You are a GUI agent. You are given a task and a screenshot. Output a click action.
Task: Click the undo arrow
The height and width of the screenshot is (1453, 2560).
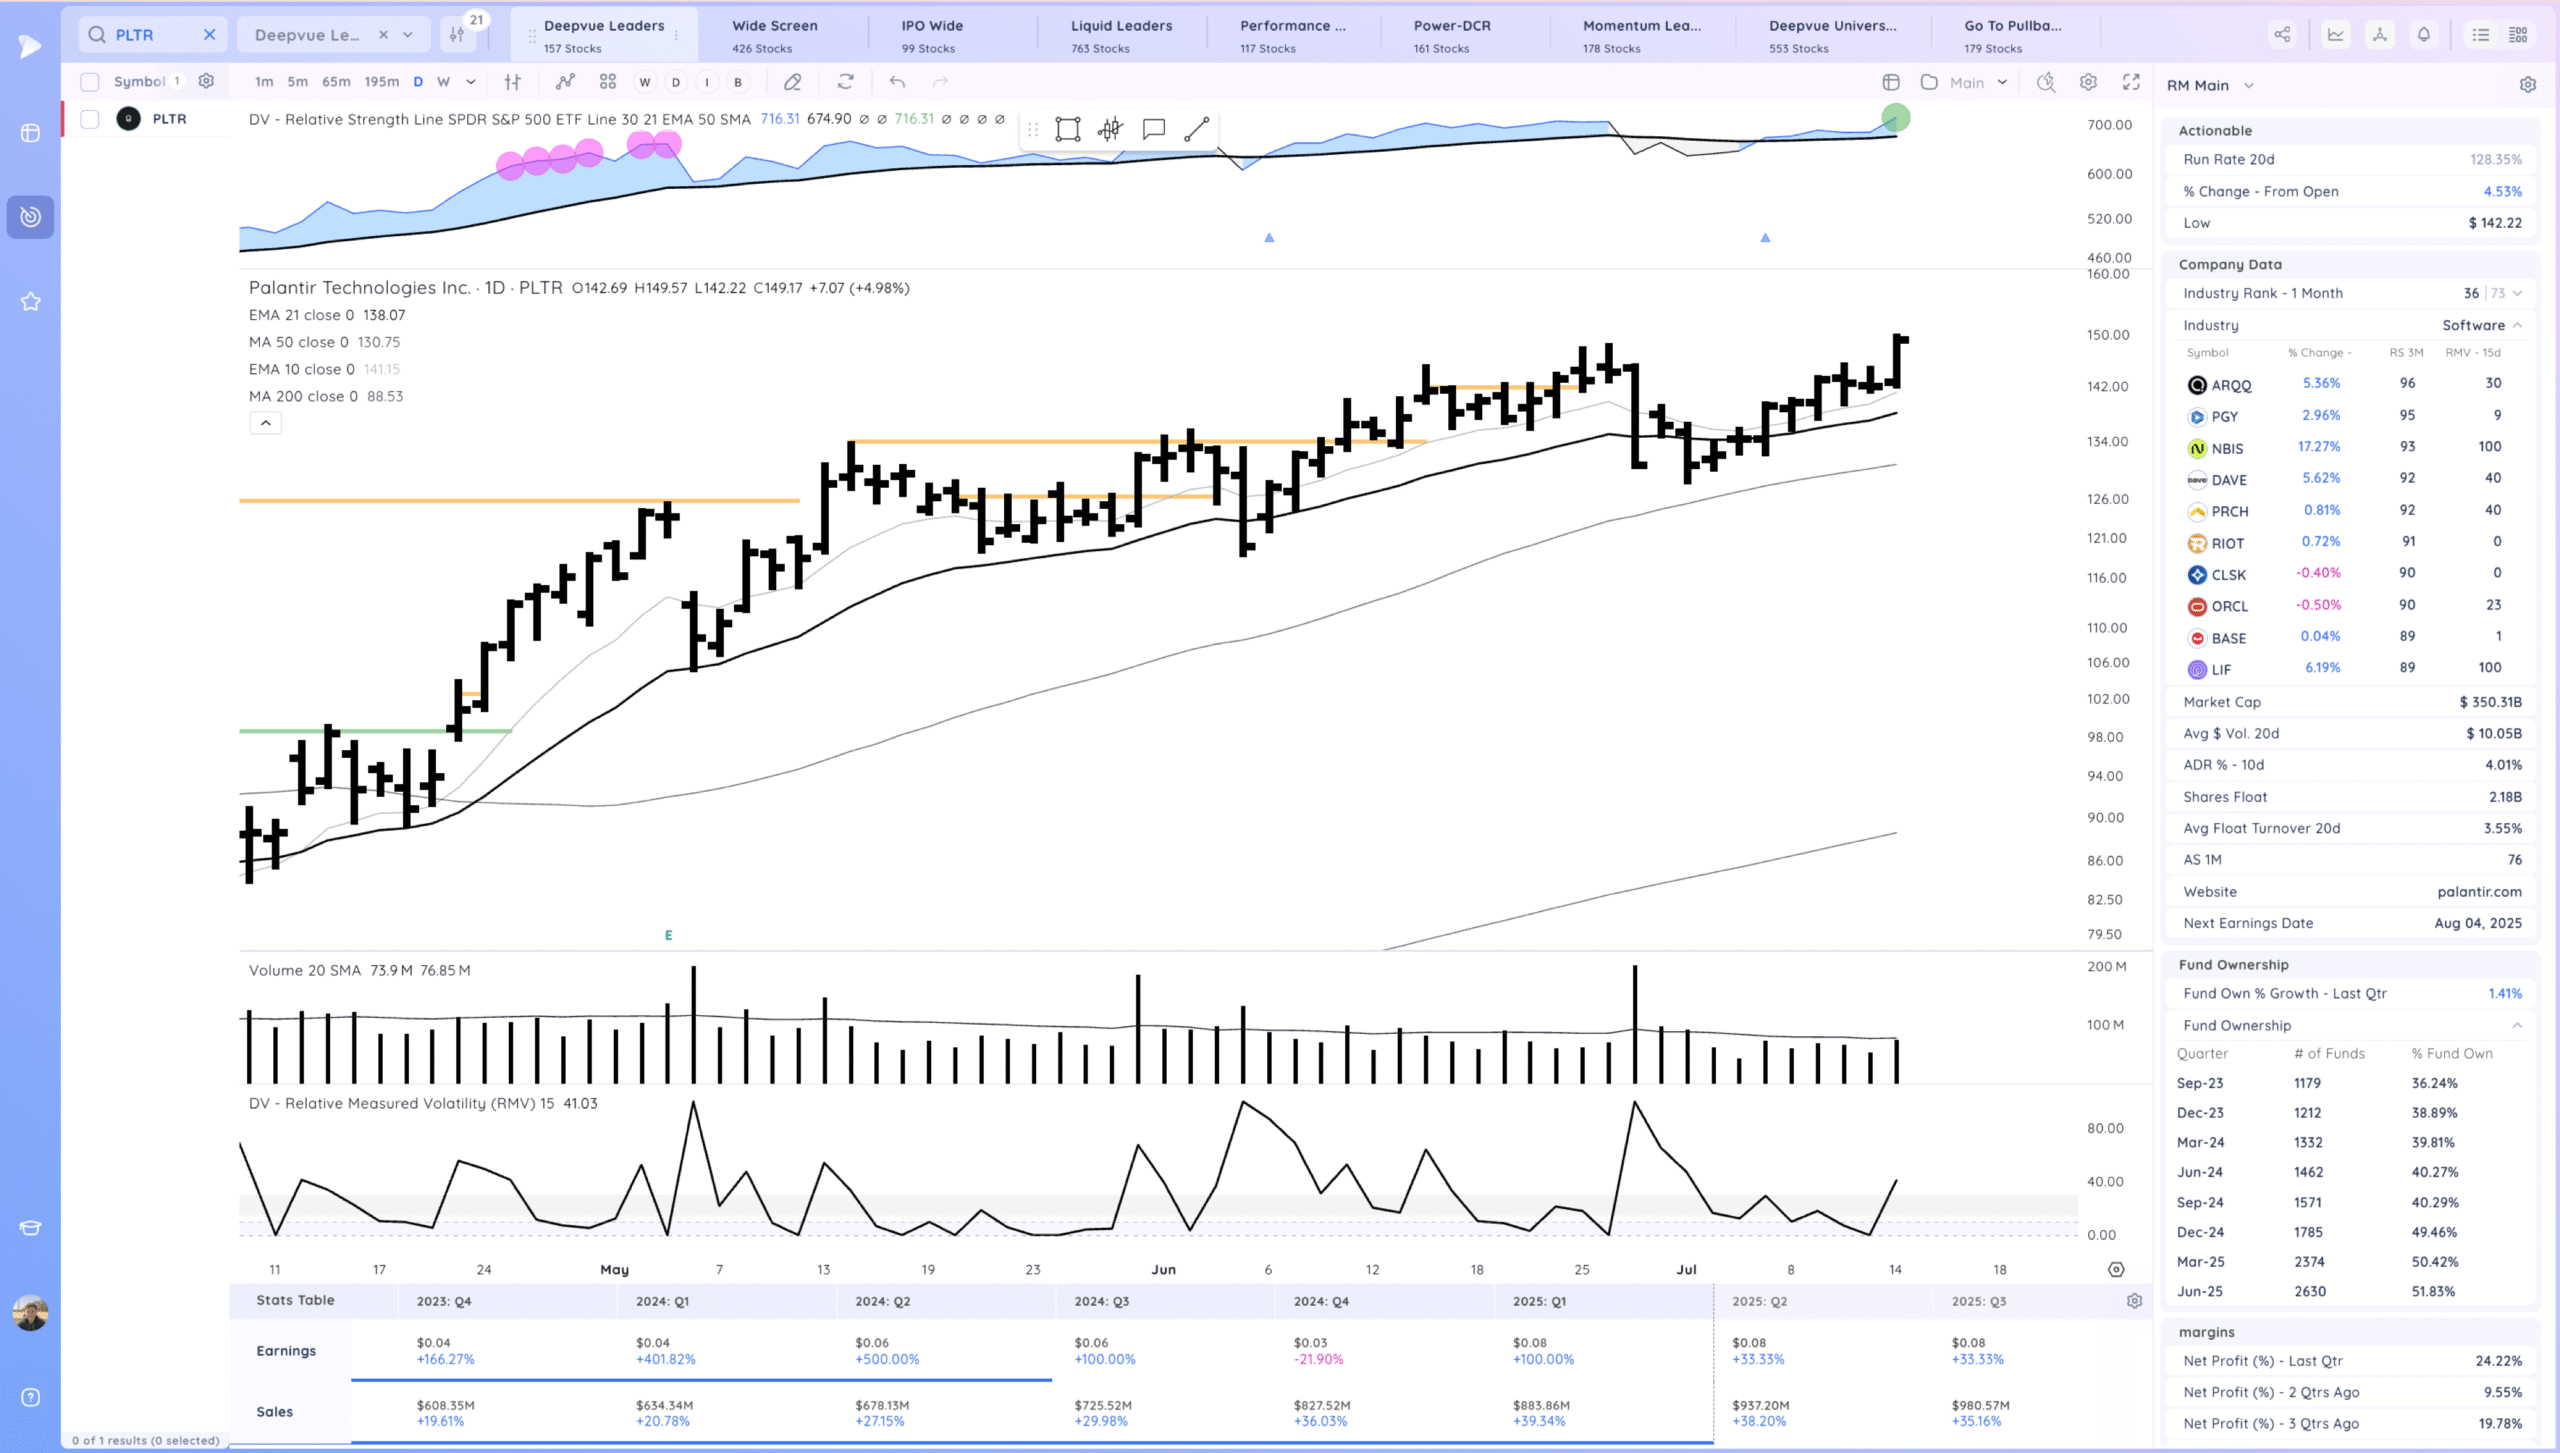(897, 82)
